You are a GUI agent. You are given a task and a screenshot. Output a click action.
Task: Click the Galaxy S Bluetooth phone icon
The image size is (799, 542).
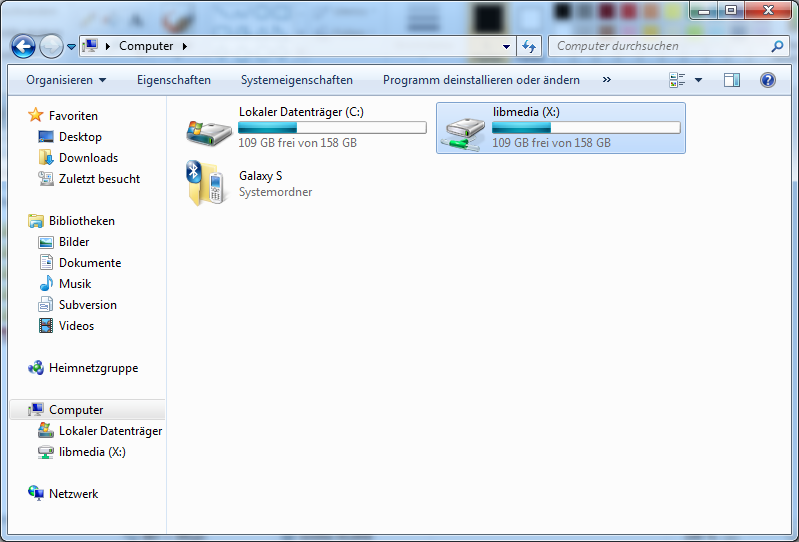pyautogui.click(x=207, y=183)
